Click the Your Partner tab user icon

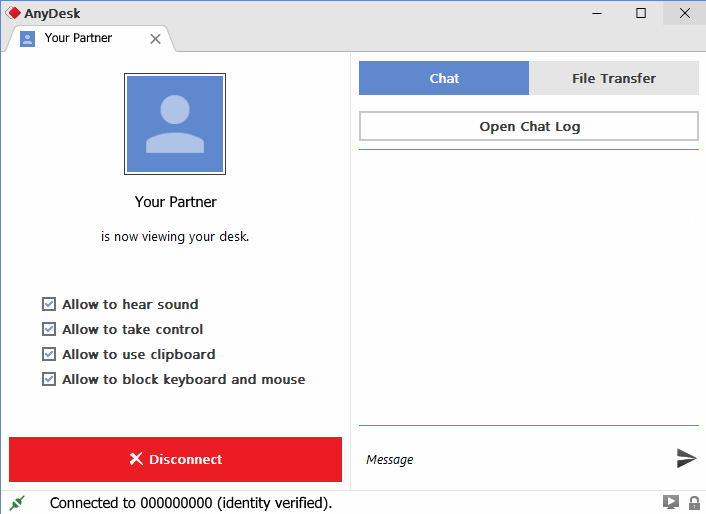point(27,39)
